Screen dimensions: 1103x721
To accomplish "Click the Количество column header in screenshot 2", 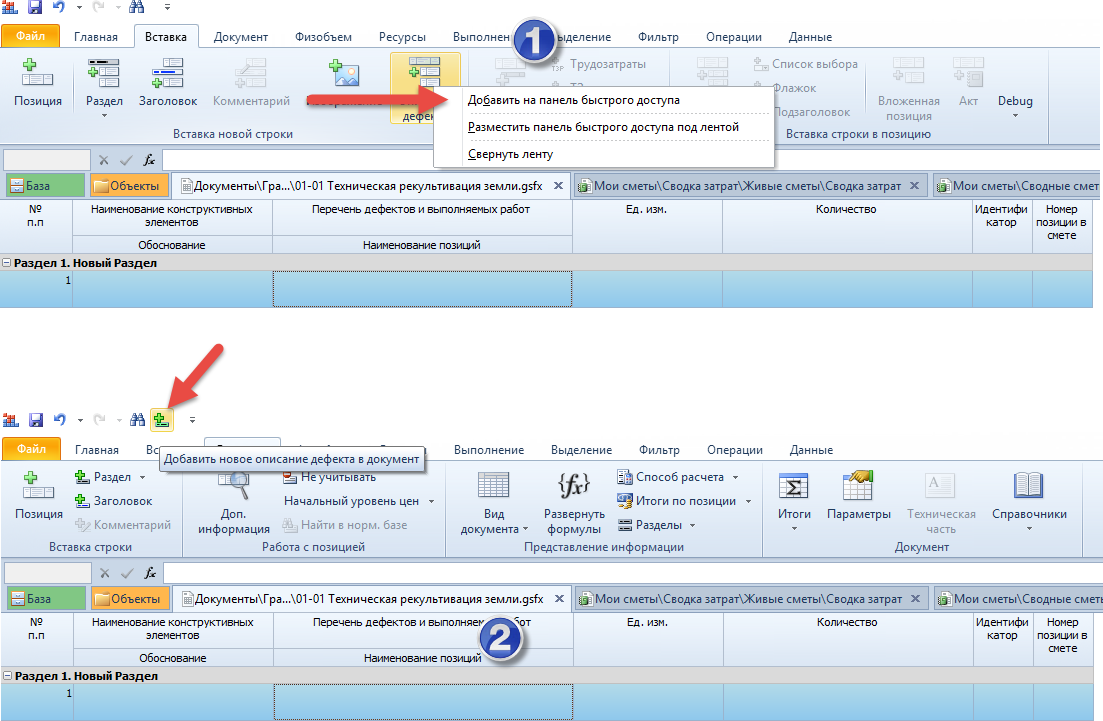I will point(847,639).
